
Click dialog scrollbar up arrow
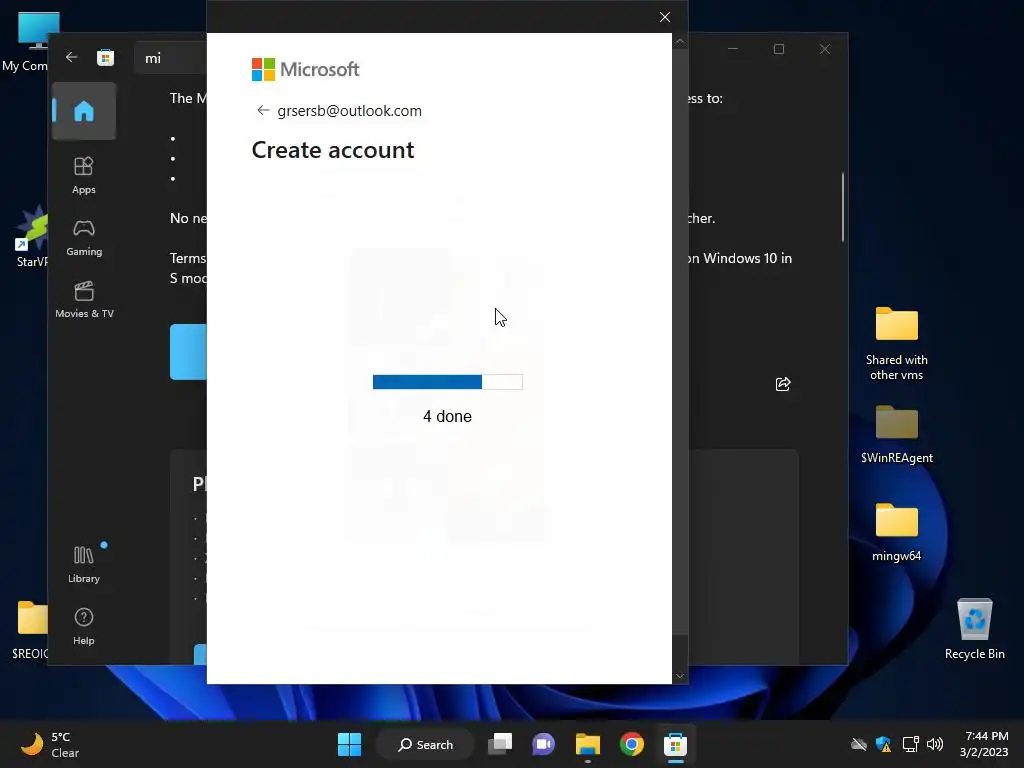(680, 41)
